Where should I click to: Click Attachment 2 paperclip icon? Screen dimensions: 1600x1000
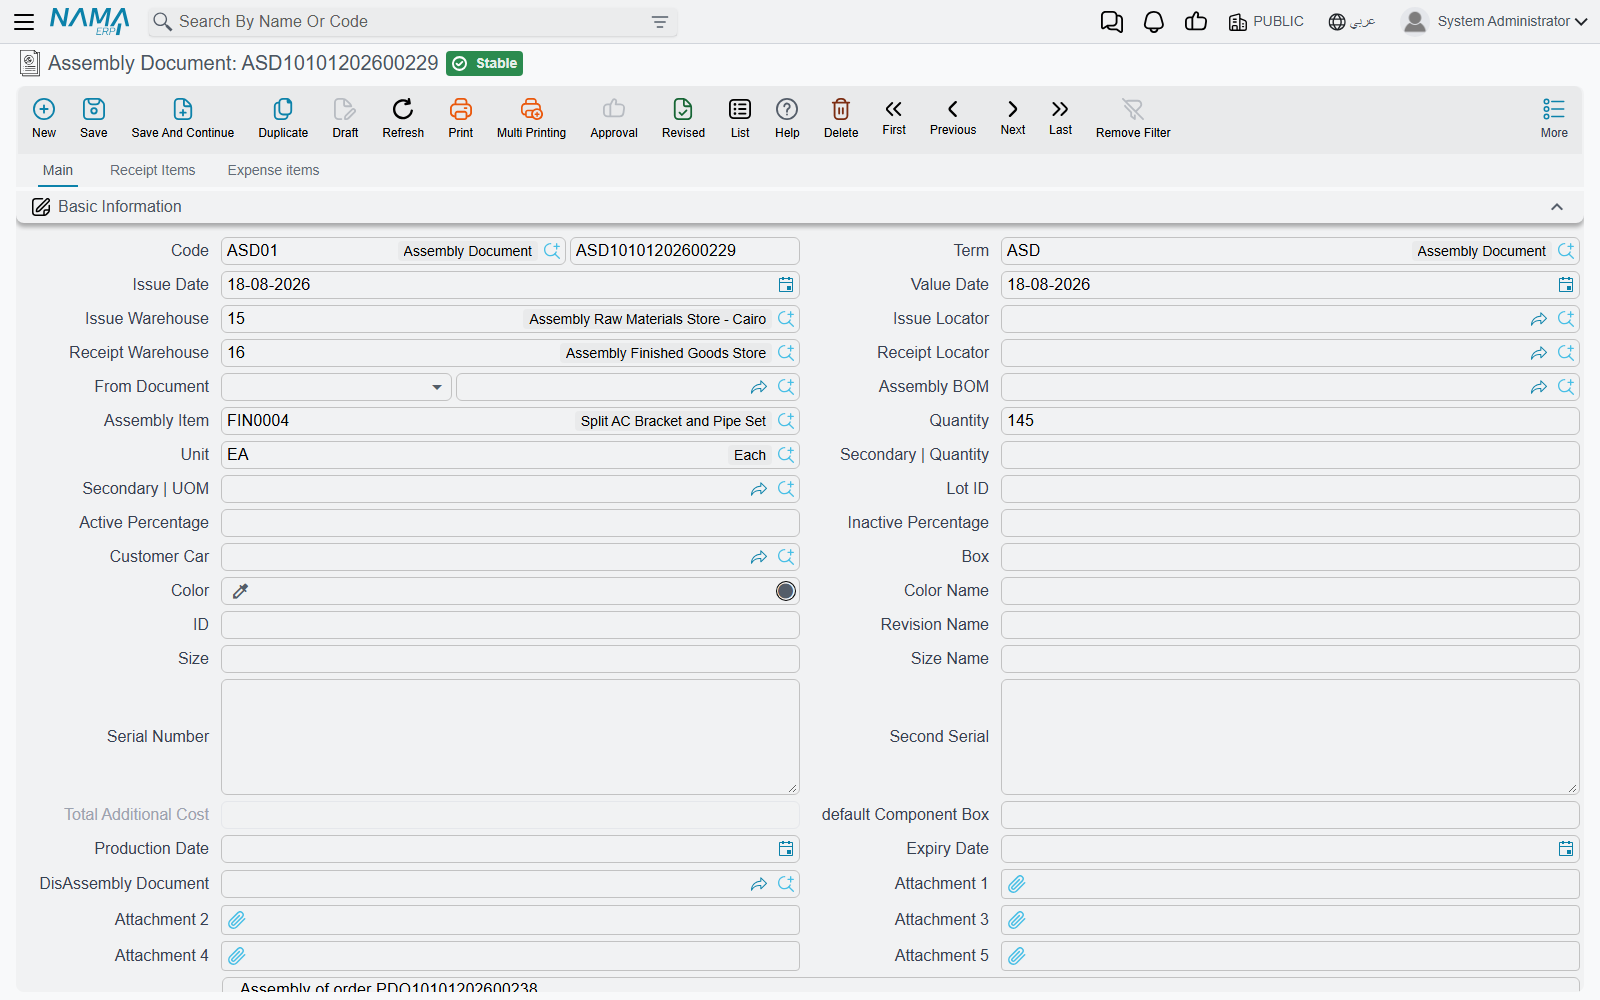tap(237, 920)
